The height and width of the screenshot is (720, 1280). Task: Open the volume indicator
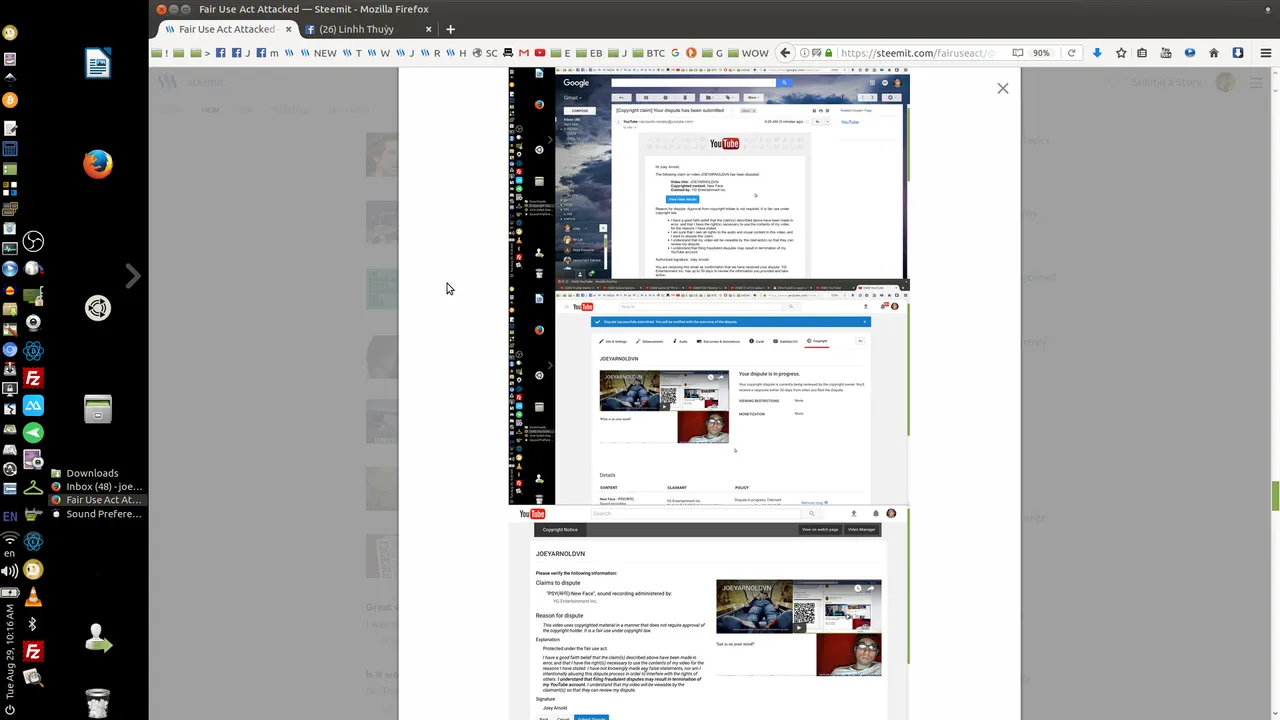point(10,571)
